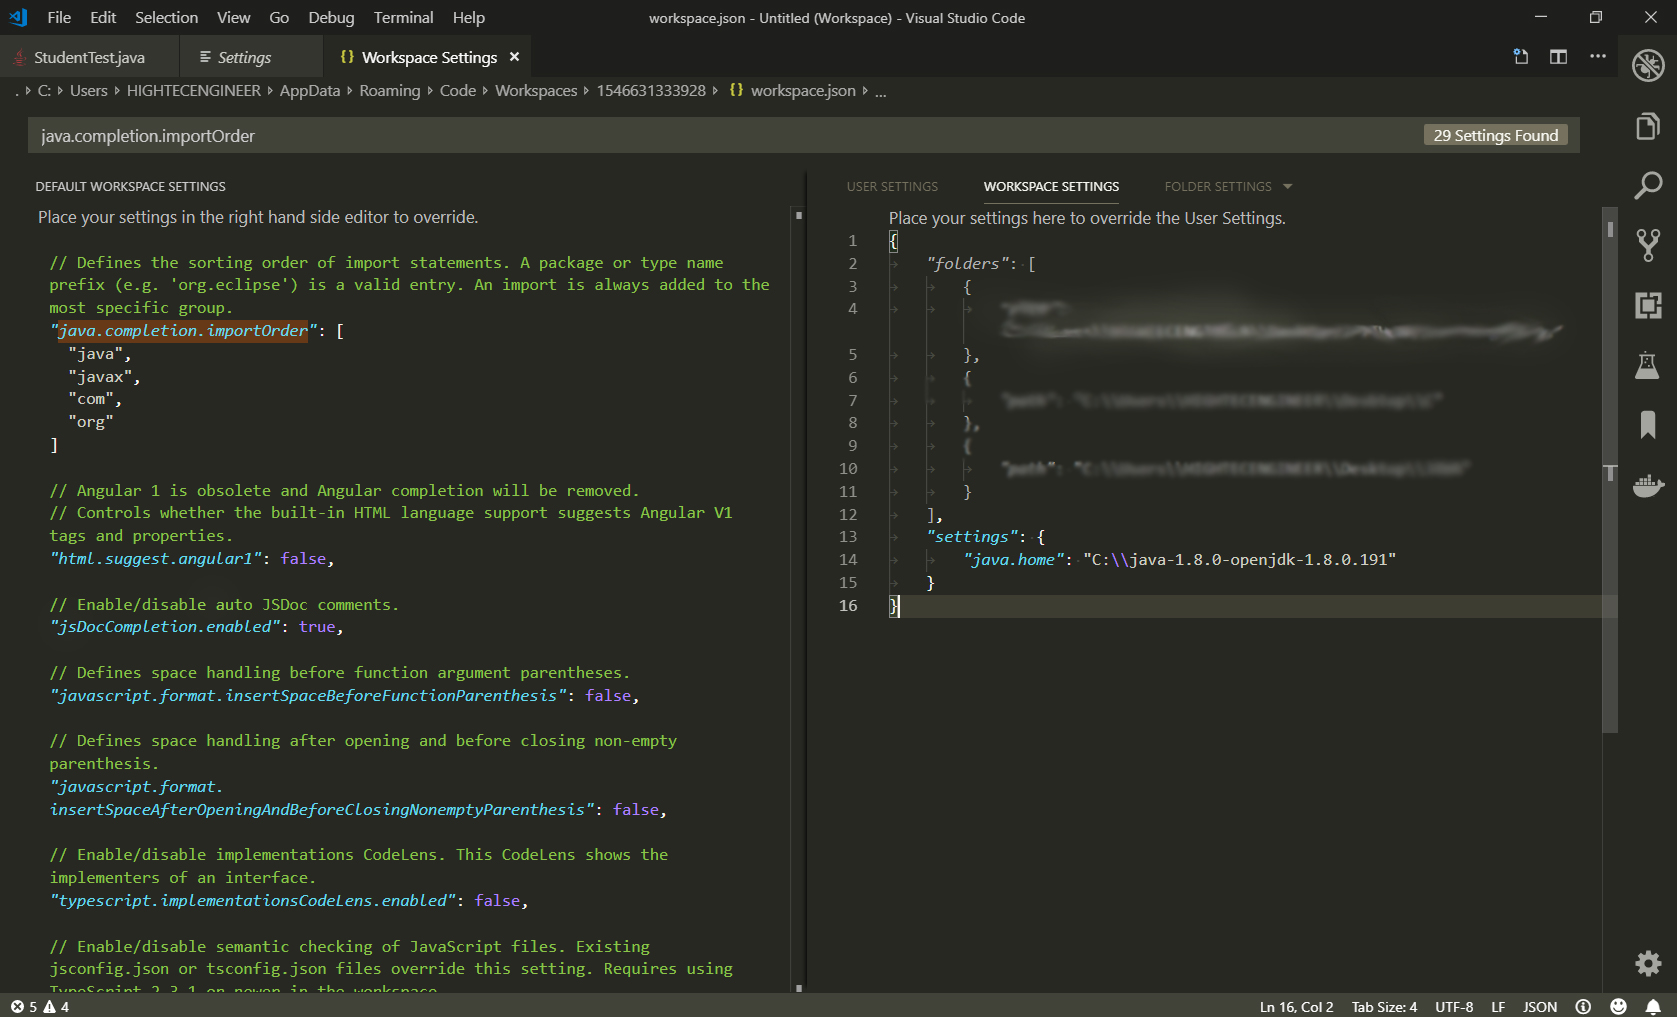Change the language mode JSON
Viewport: 1677px width, 1017px height.
click(x=1540, y=1007)
